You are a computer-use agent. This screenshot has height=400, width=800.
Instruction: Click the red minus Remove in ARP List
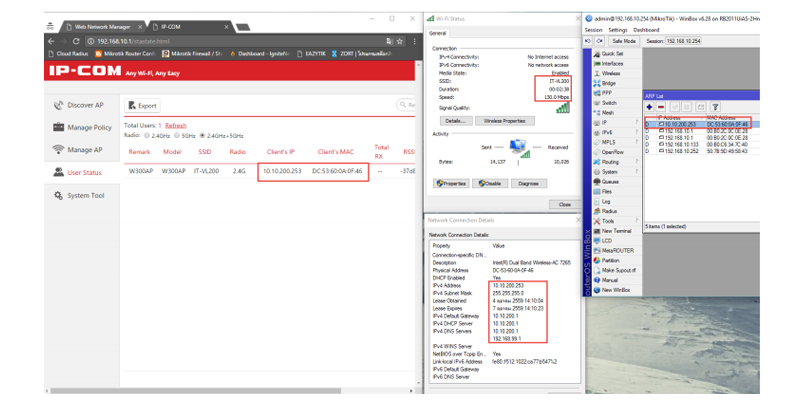tap(661, 107)
